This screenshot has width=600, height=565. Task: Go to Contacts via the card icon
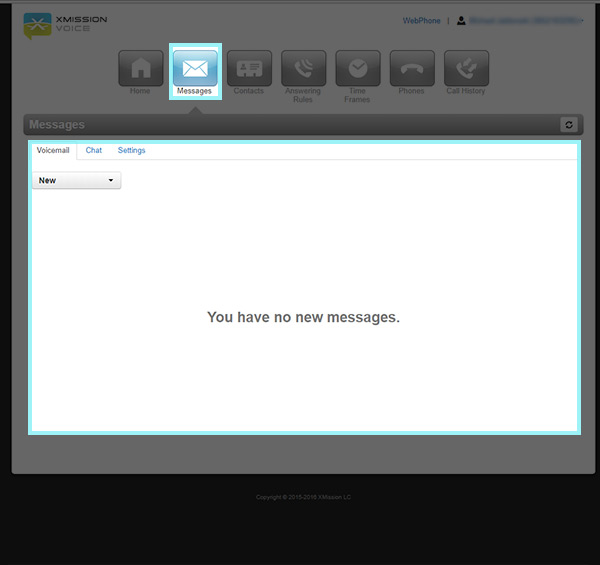coord(249,68)
